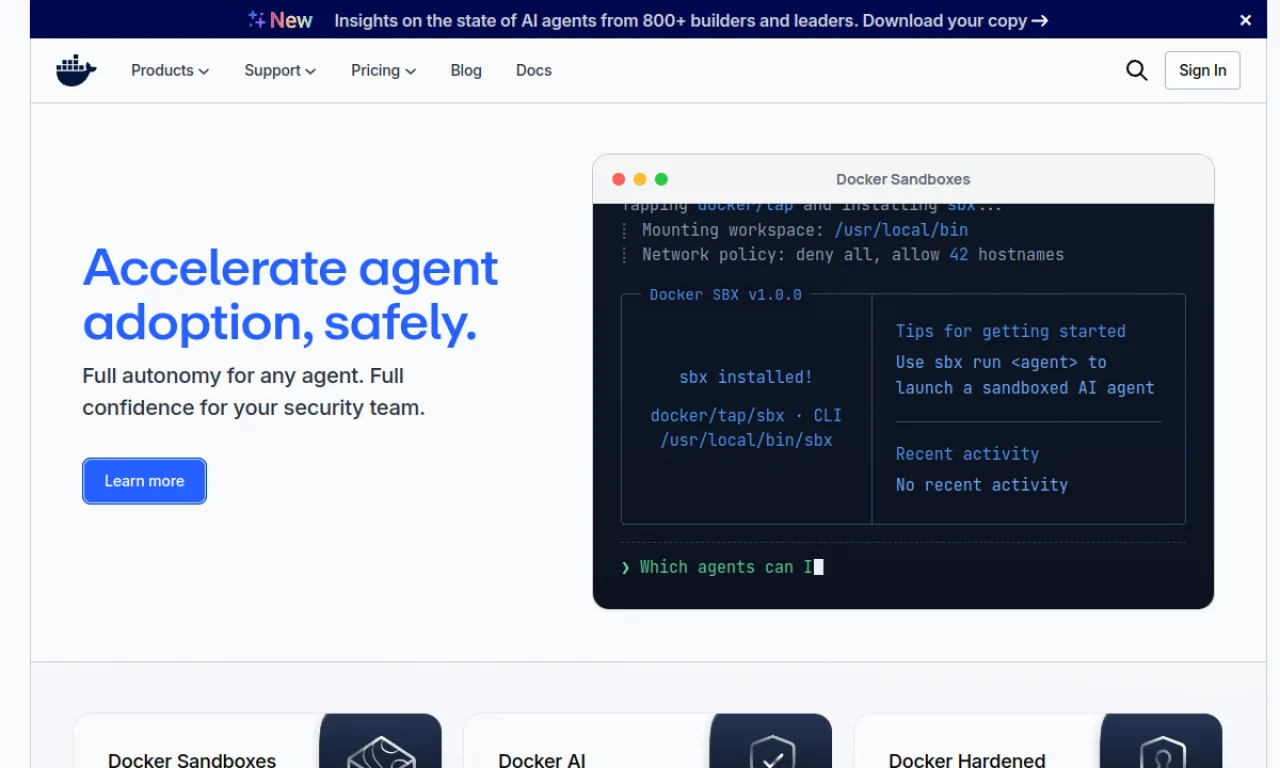This screenshot has width=1280, height=768.
Task: Open the Docs page
Action: coord(534,70)
